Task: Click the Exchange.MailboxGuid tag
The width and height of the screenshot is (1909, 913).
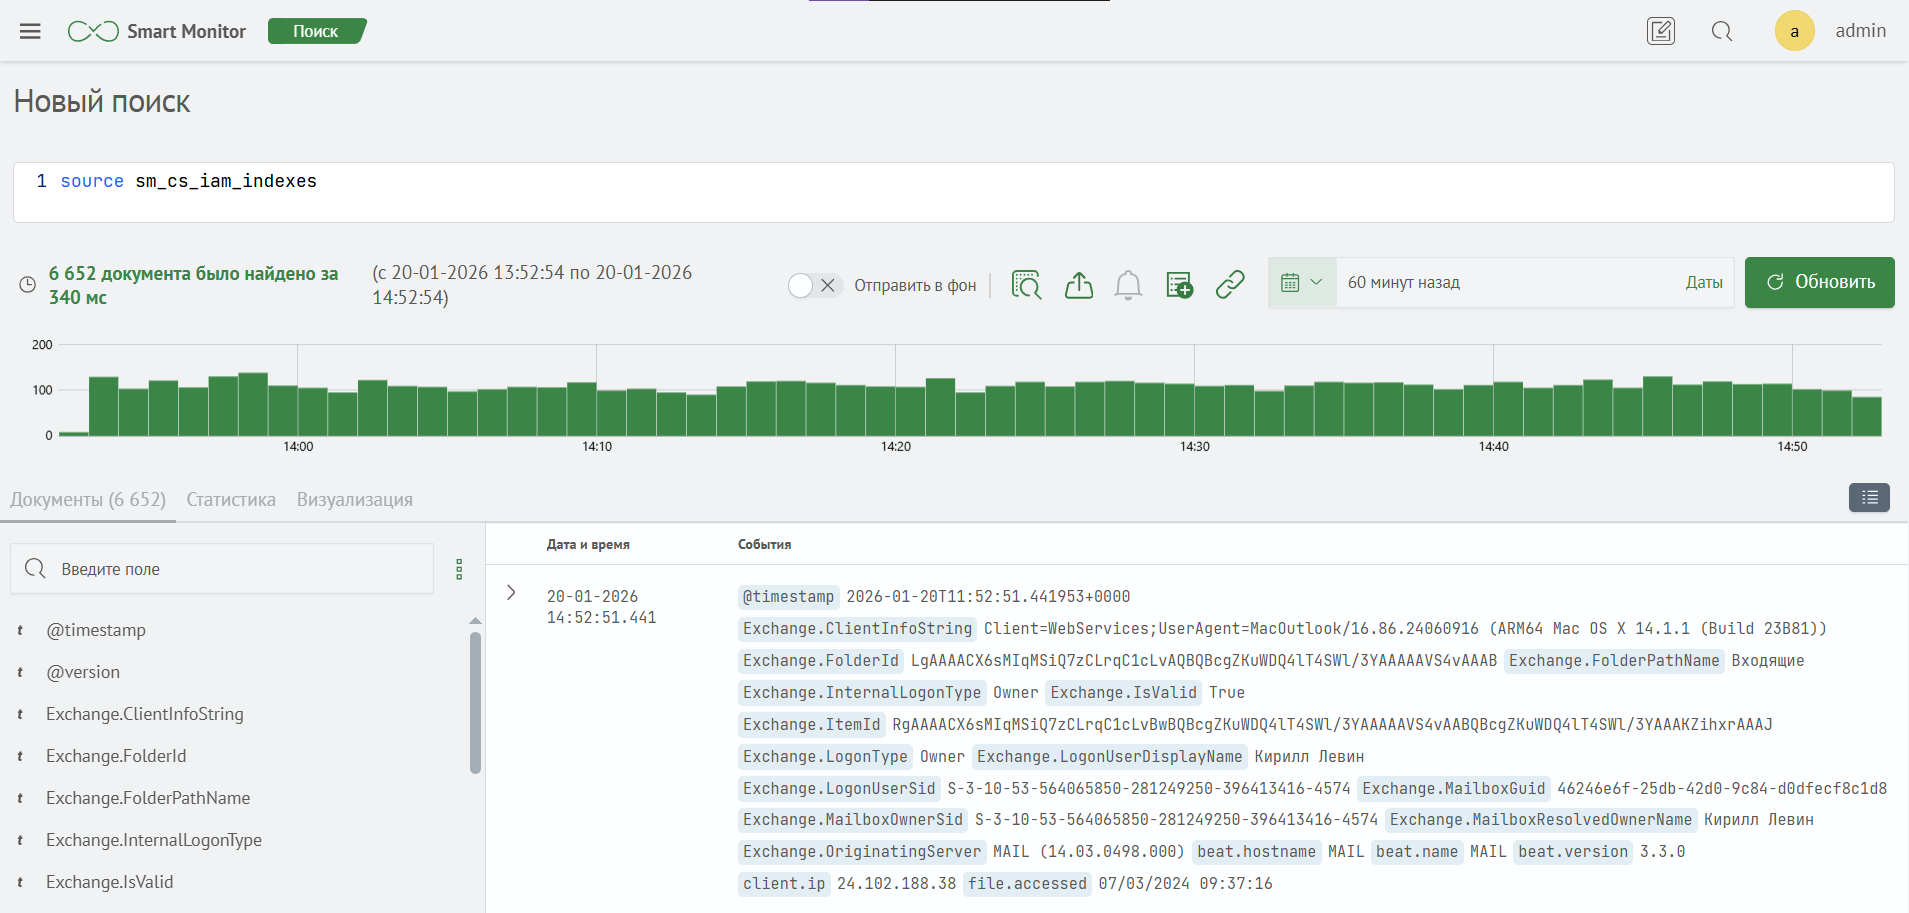Action: pyautogui.click(x=1454, y=789)
